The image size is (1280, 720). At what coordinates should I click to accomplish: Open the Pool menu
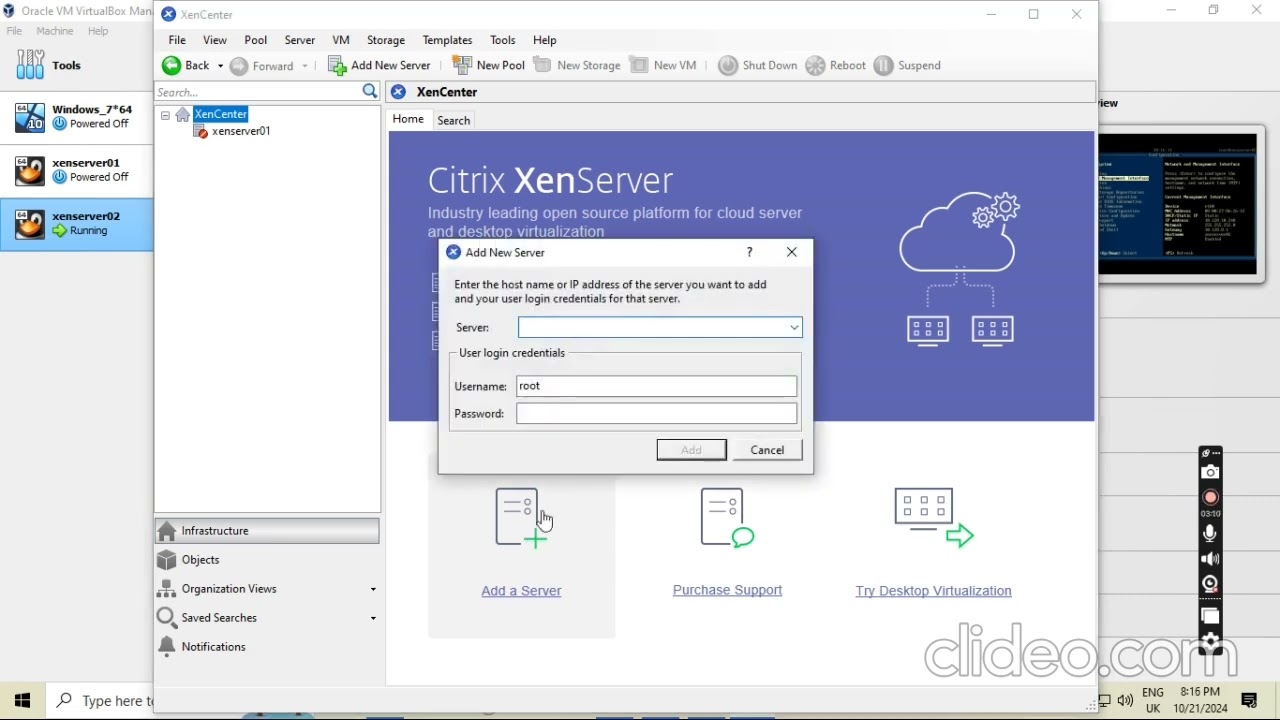coord(256,40)
